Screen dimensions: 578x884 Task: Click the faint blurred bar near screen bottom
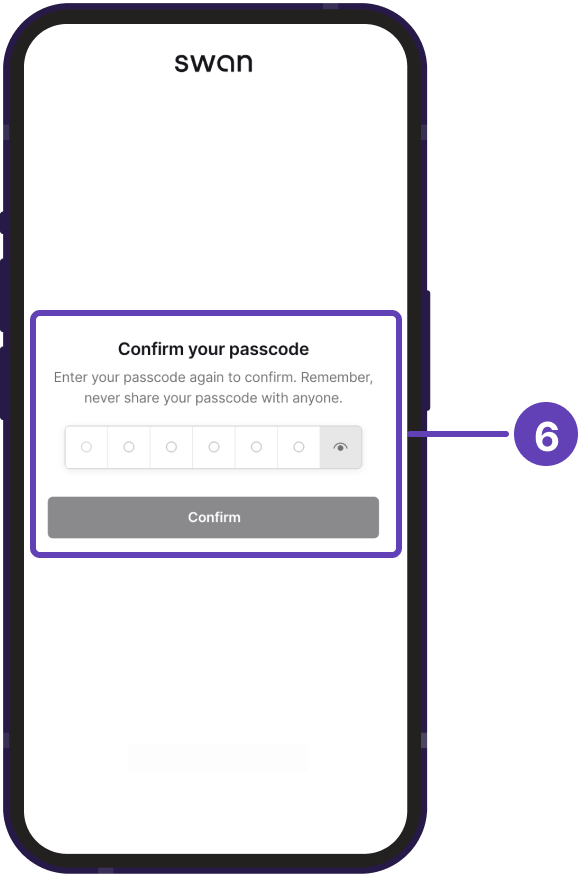pyautogui.click(x=218, y=758)
